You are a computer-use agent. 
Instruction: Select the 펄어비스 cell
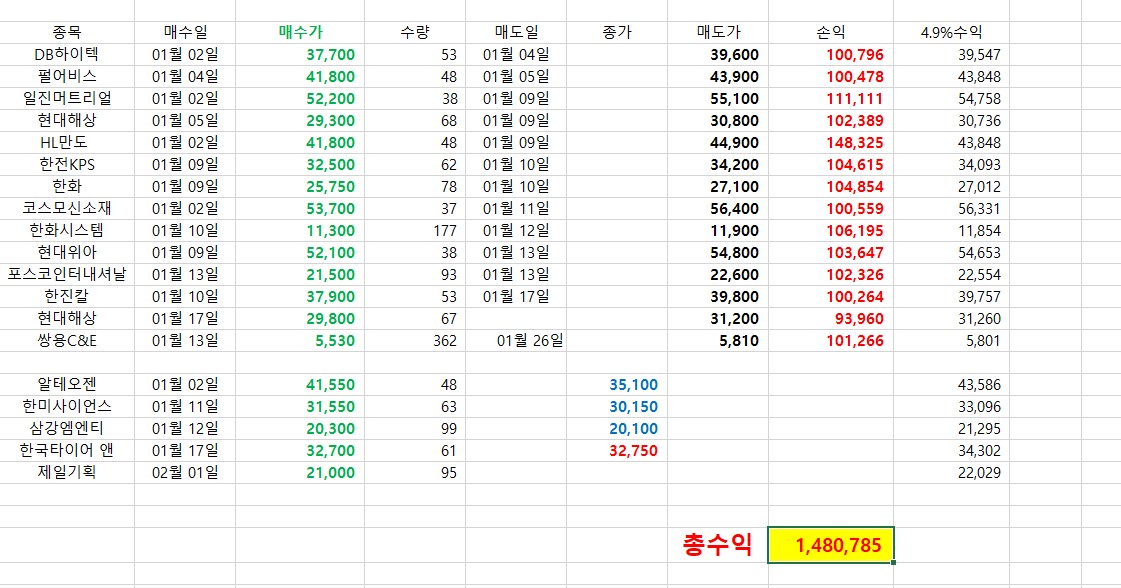[66, 77]
